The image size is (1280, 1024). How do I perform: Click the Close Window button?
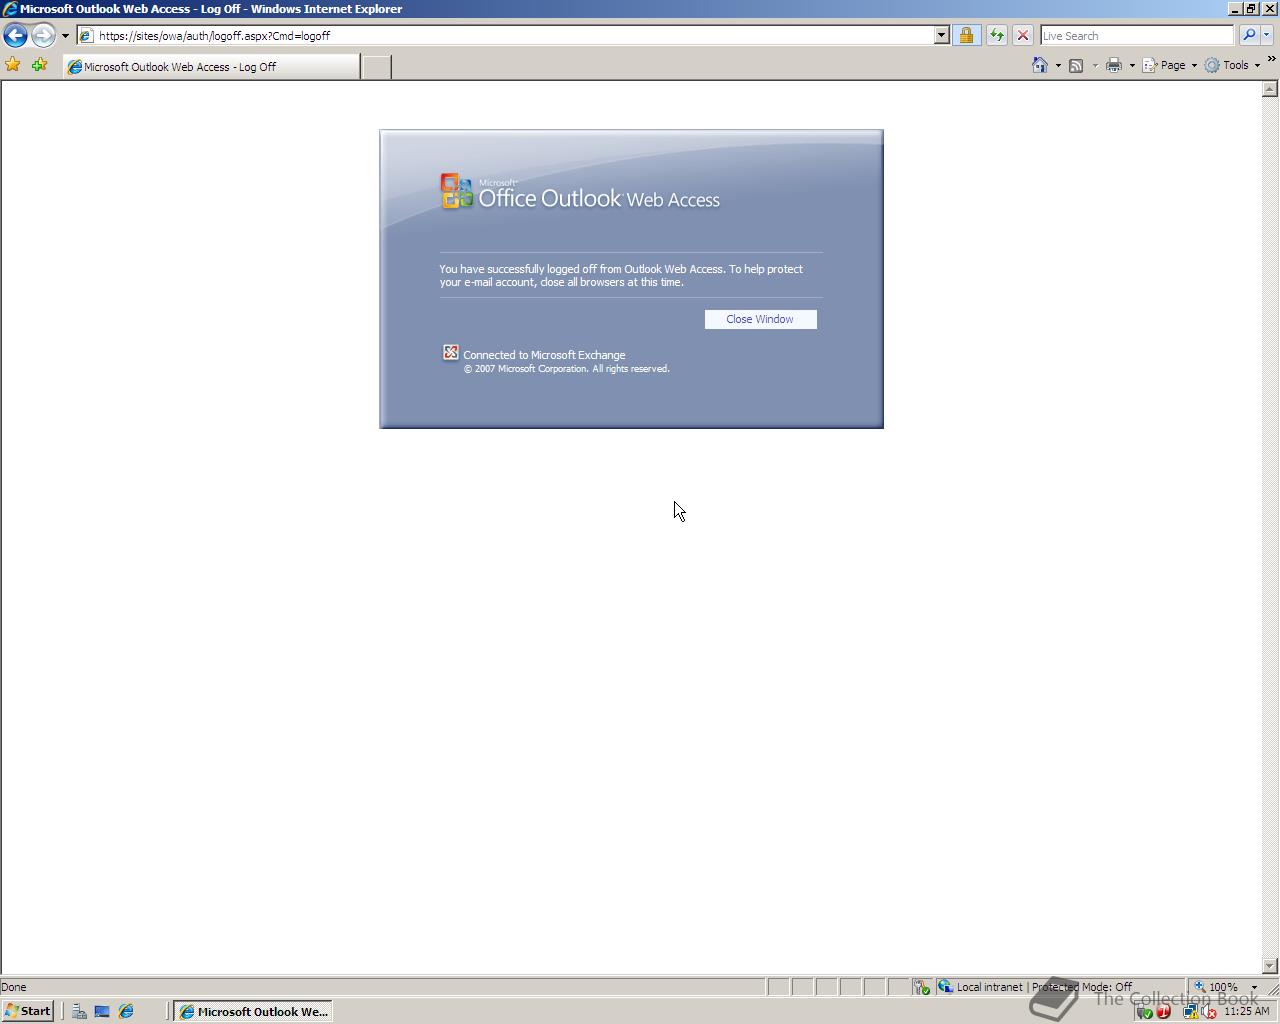(760, 319)
